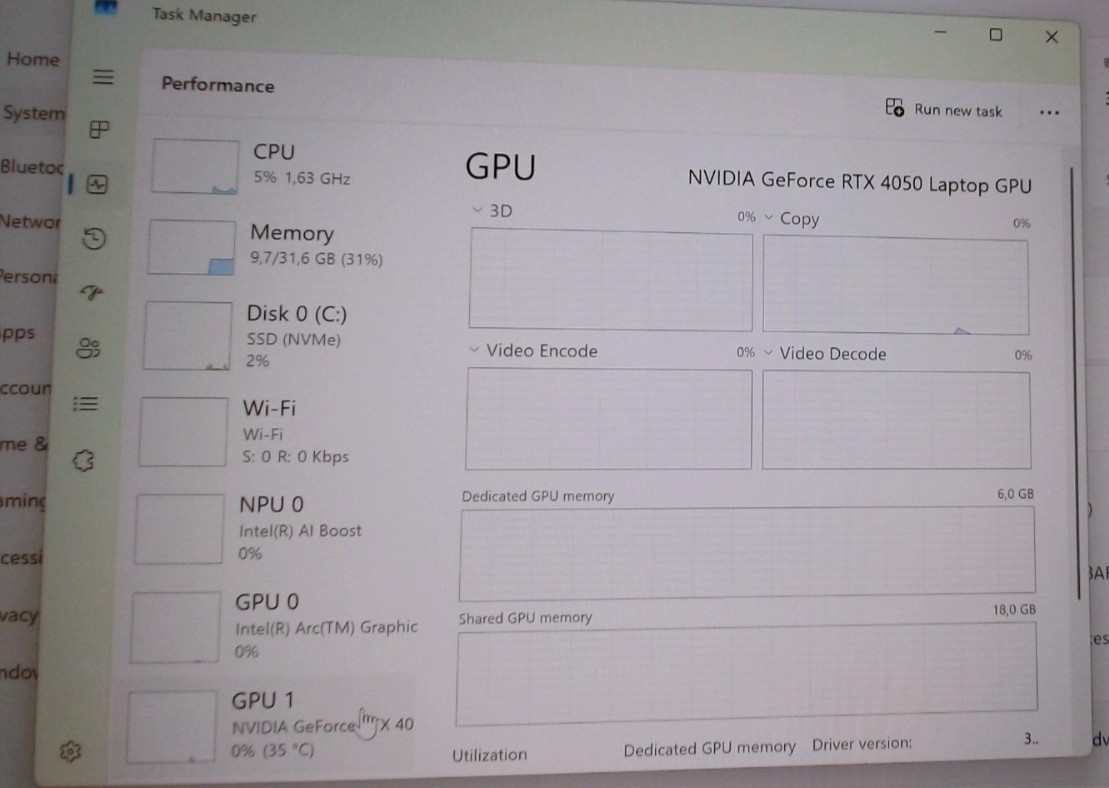The image size is (1109, 788).
Task: Click the Disk 0 mini graph thumbnail
Action: coord(187,335)
